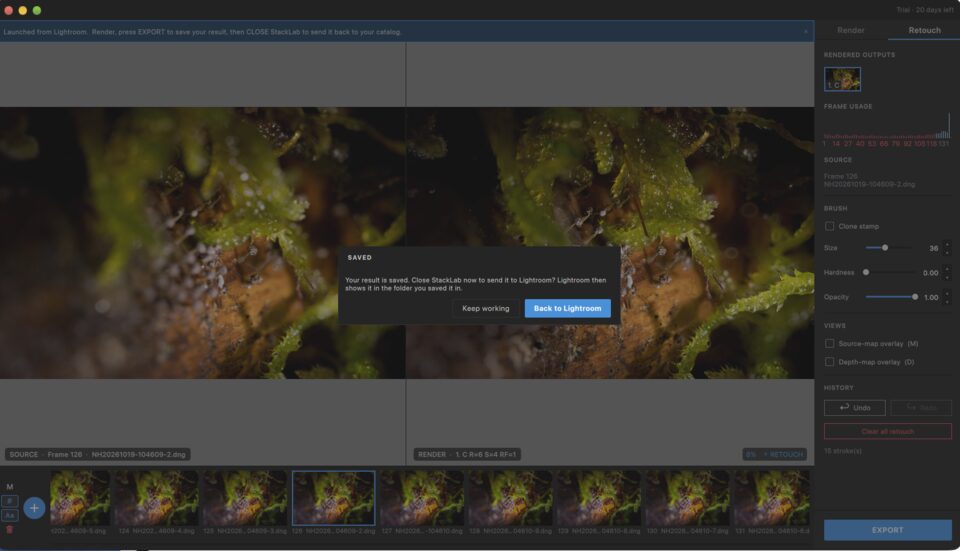Image resolution: width=960 pixels, height=551 pixels.
Task: Click the Undo button under History
Action: pyautogui.click(x=854, y=408)
